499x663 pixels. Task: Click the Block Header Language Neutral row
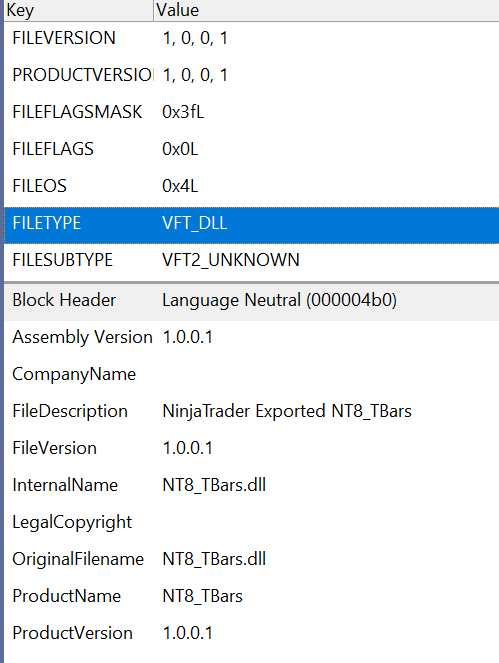pos(252,301)
